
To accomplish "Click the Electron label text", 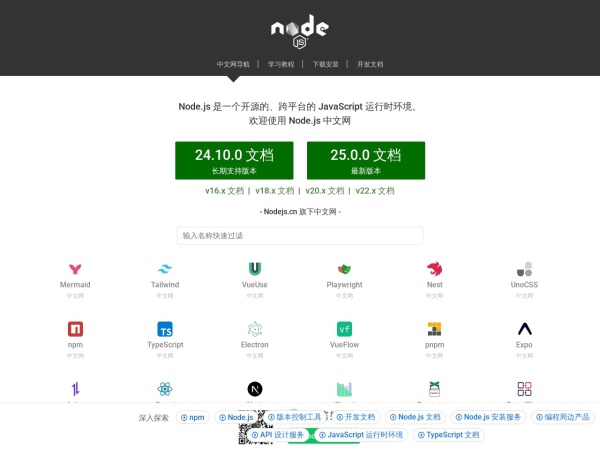I will click(x=255, y=345).
